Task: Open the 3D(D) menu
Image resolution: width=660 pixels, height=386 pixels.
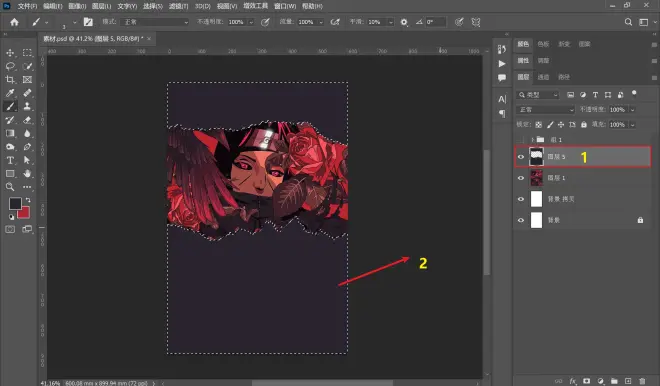Action: [202, 6]
